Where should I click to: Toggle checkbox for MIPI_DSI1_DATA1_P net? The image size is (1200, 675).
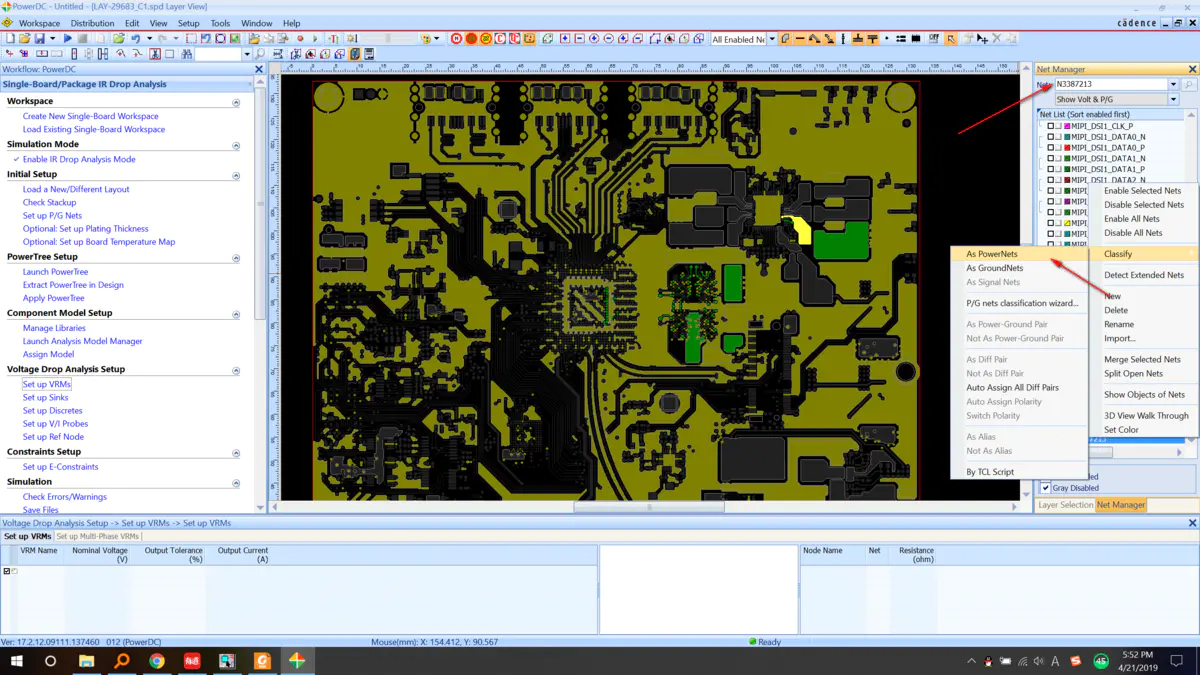point(1051,169)
